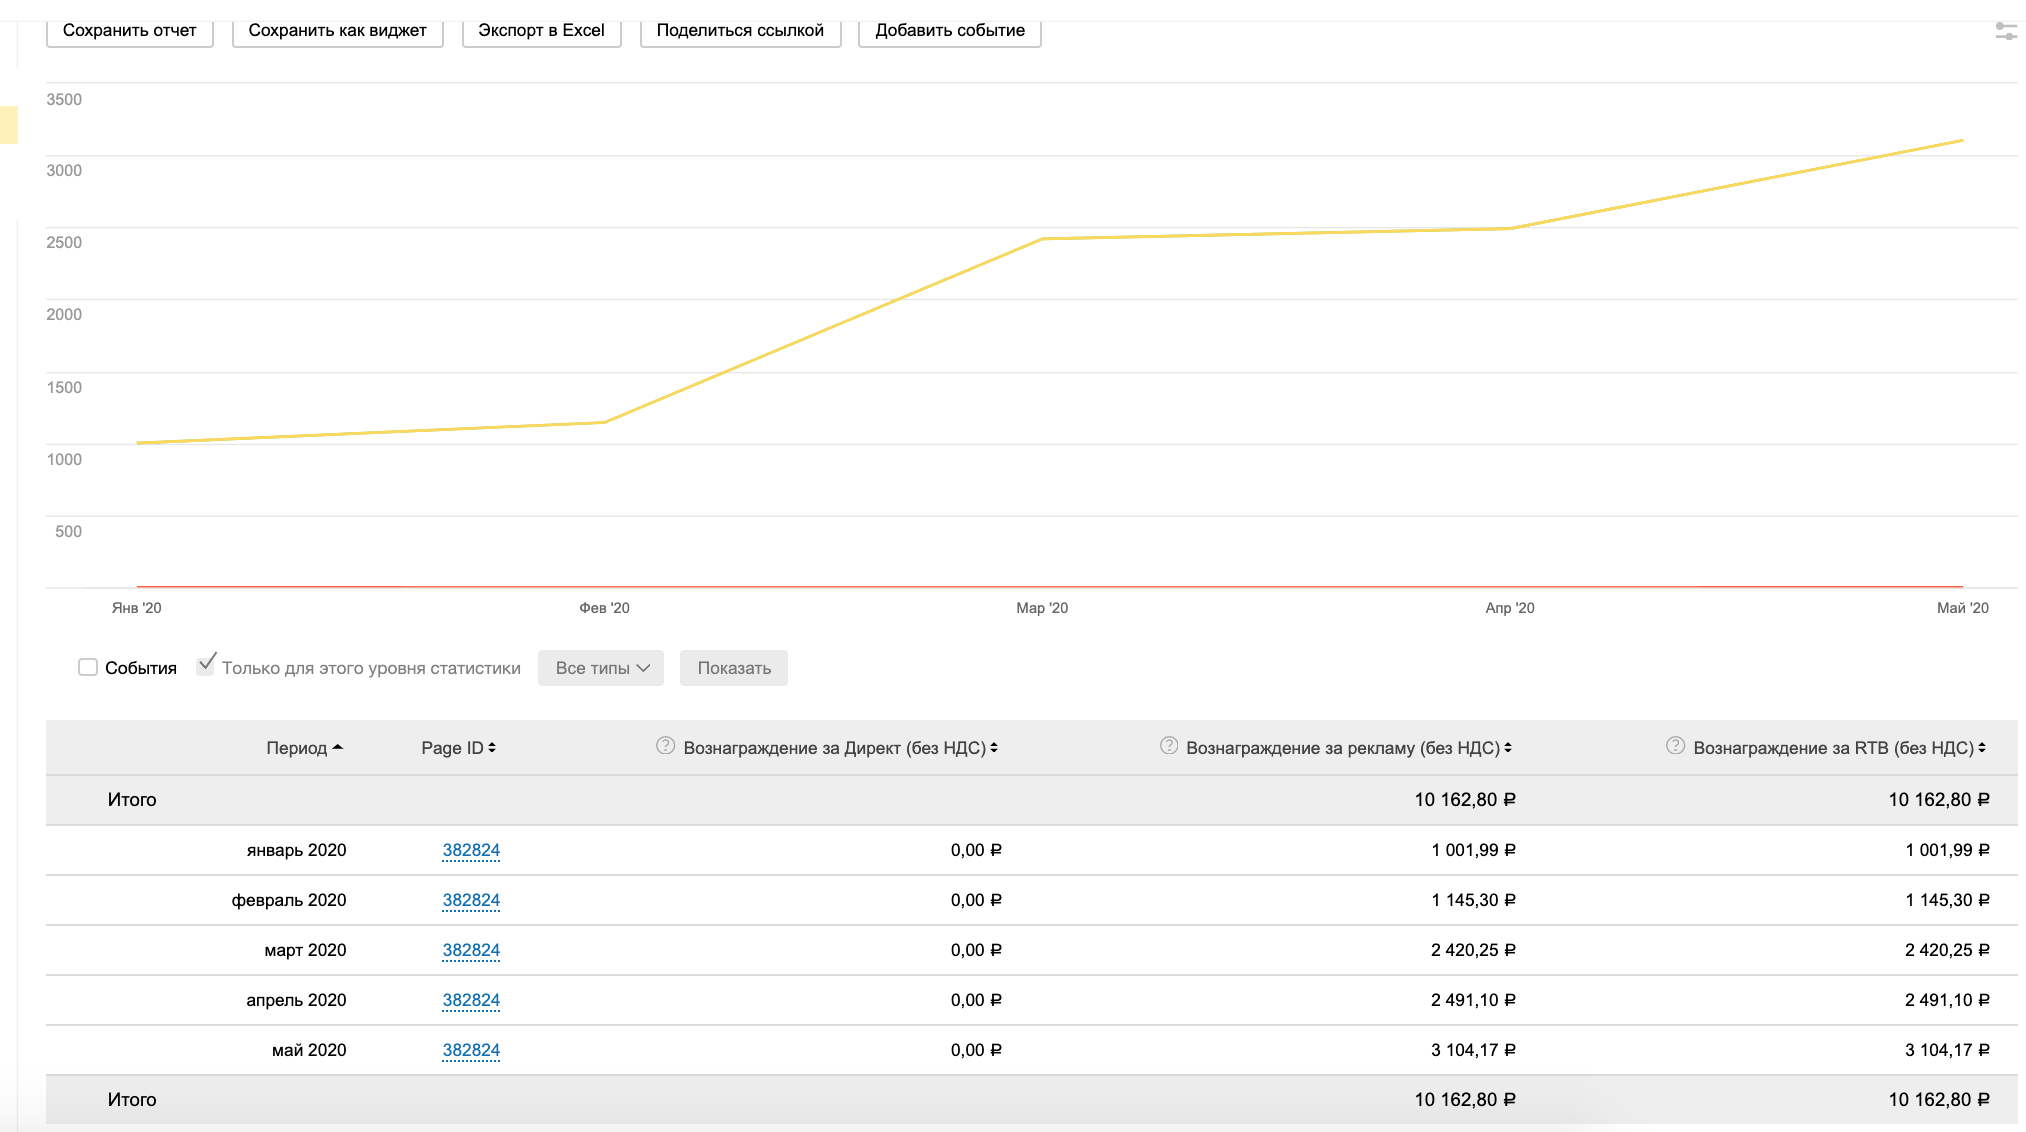Sort by Вознаграждение за RTB column

pyautogui.click(x=1839, y=748)
